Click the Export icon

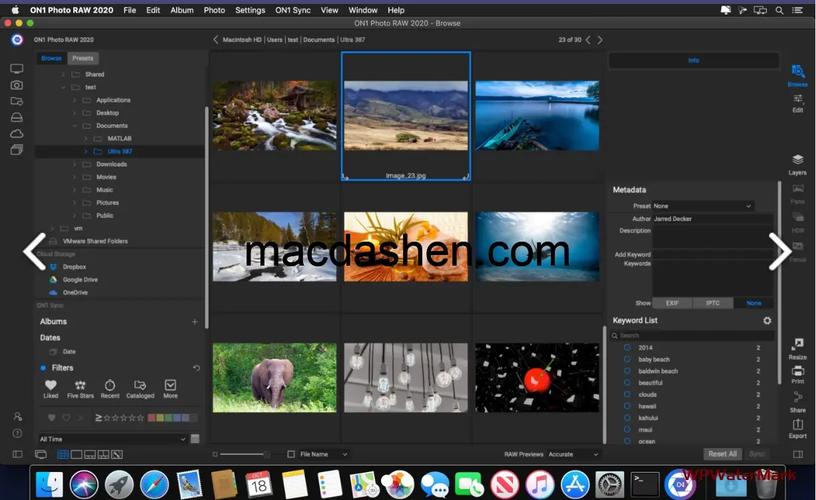(797, 427)
